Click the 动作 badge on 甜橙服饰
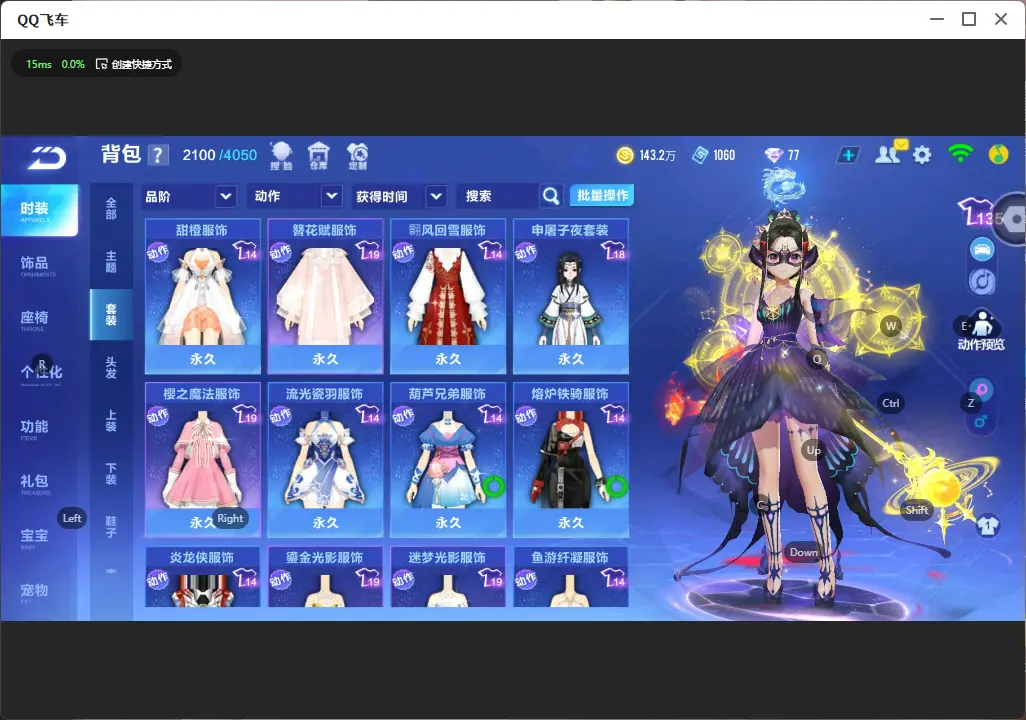The height and width of the screenshot is (720, 1026). (158, 253)
